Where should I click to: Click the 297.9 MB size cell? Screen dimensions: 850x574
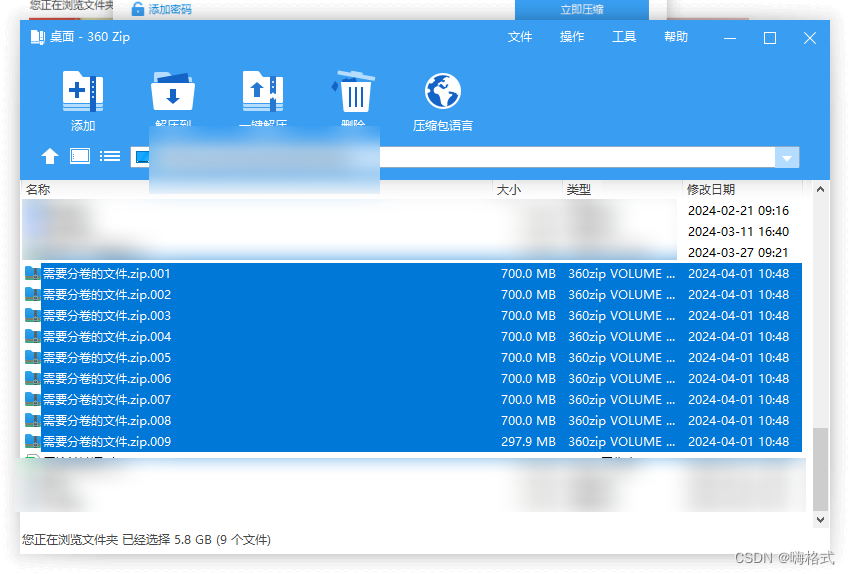(x=529, y=442)
